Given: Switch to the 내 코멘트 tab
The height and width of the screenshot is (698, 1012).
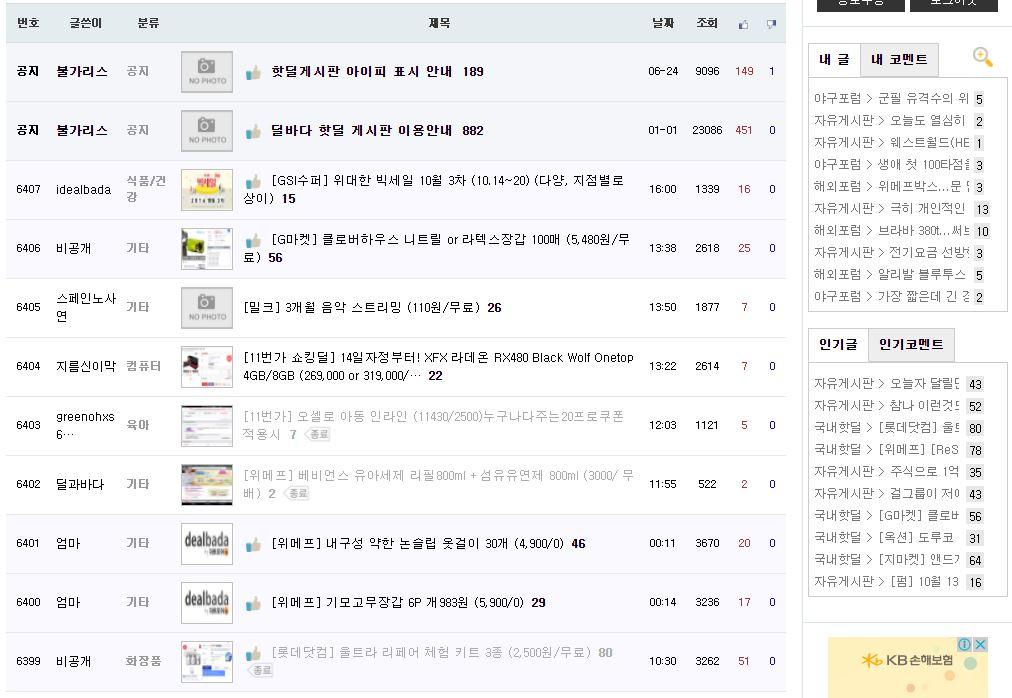Looking at the screenshot, I should tap(899, 60).
